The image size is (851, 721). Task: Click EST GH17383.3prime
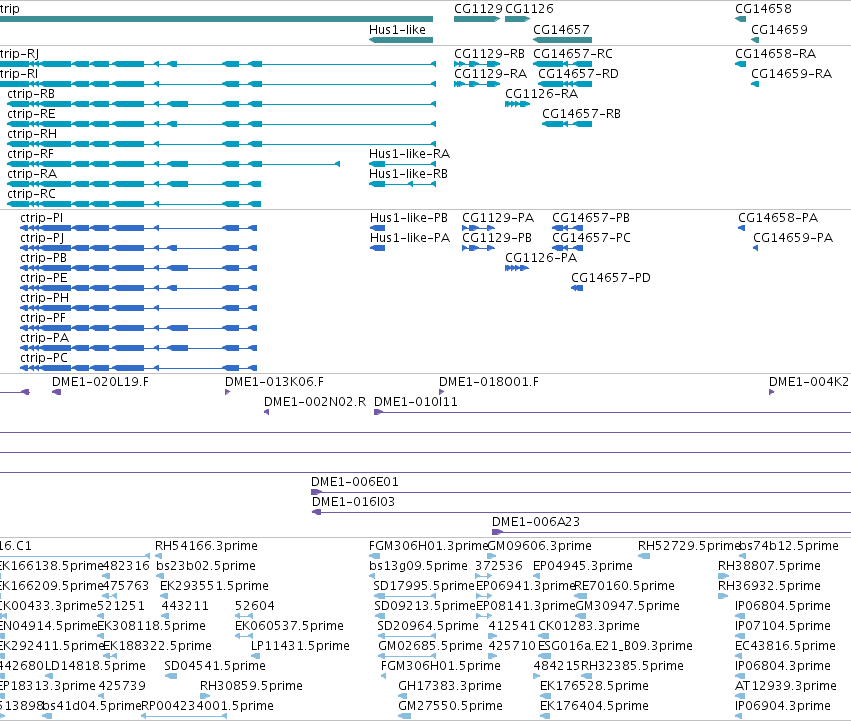tap(450, 686)
